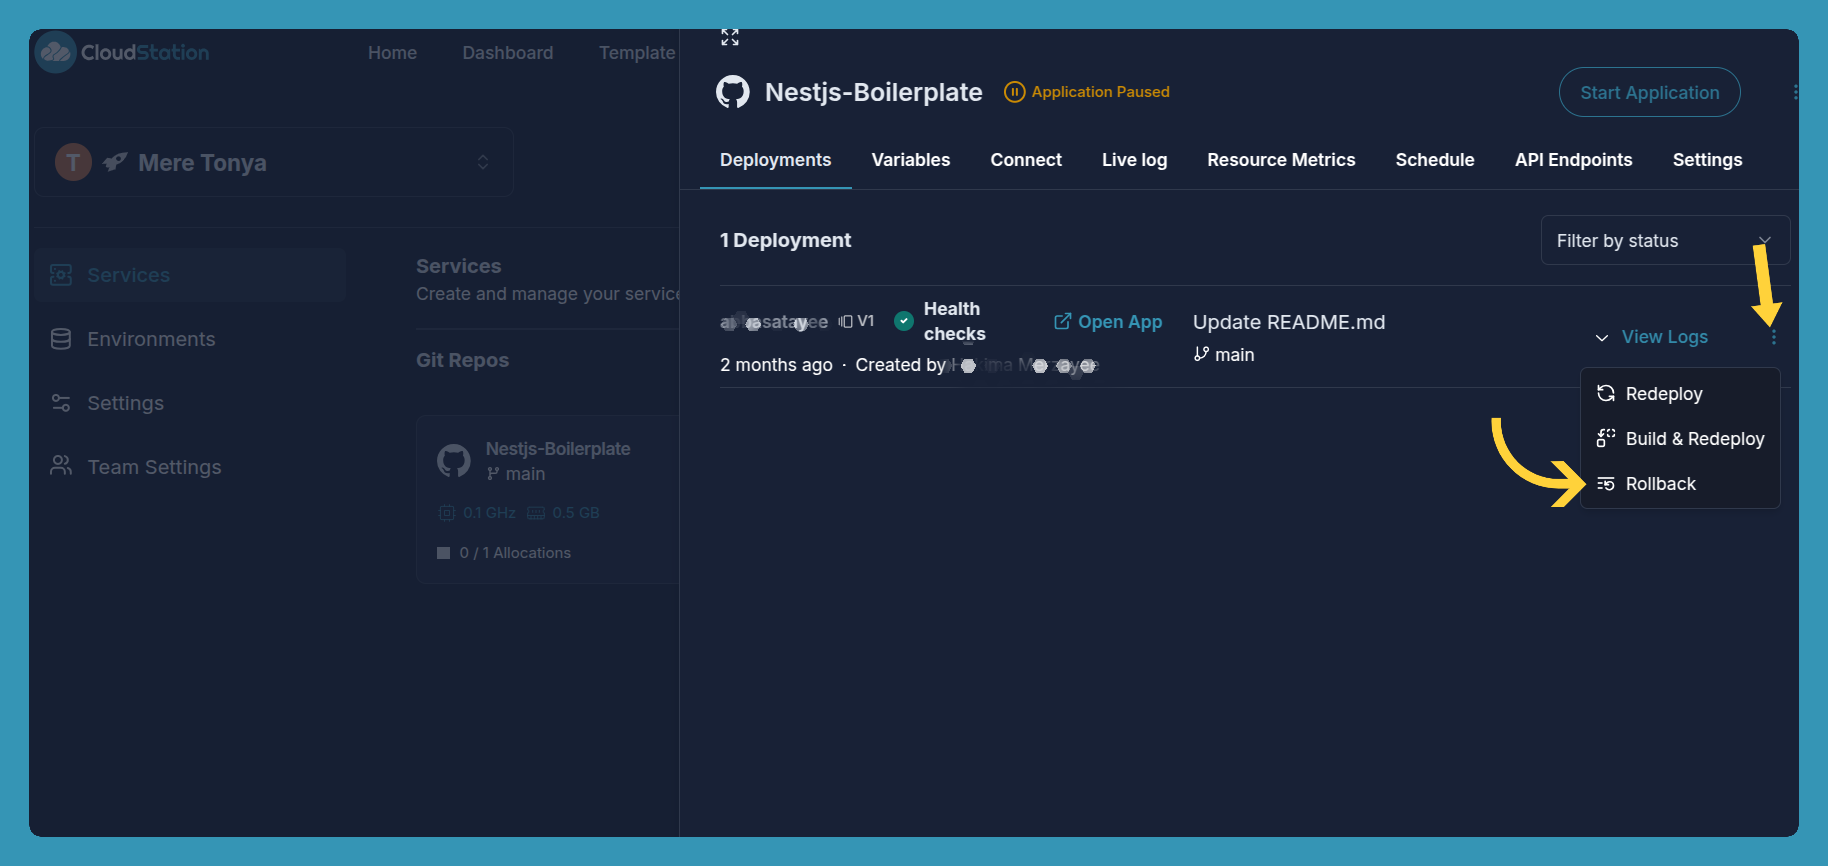Click the GitHub icon on Nestjs-Boilerplate card

pos(454,461)
